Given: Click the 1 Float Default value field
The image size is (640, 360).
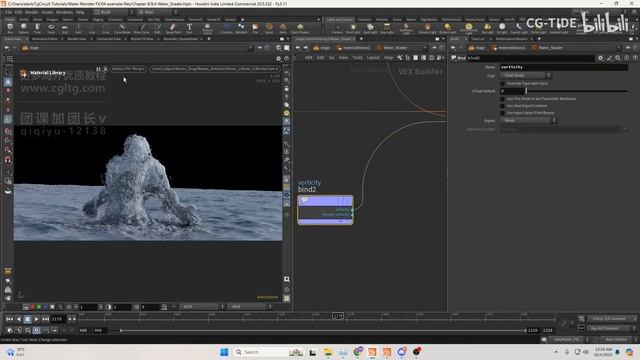Looking at the screenshot, I should (x=512, y=91).
